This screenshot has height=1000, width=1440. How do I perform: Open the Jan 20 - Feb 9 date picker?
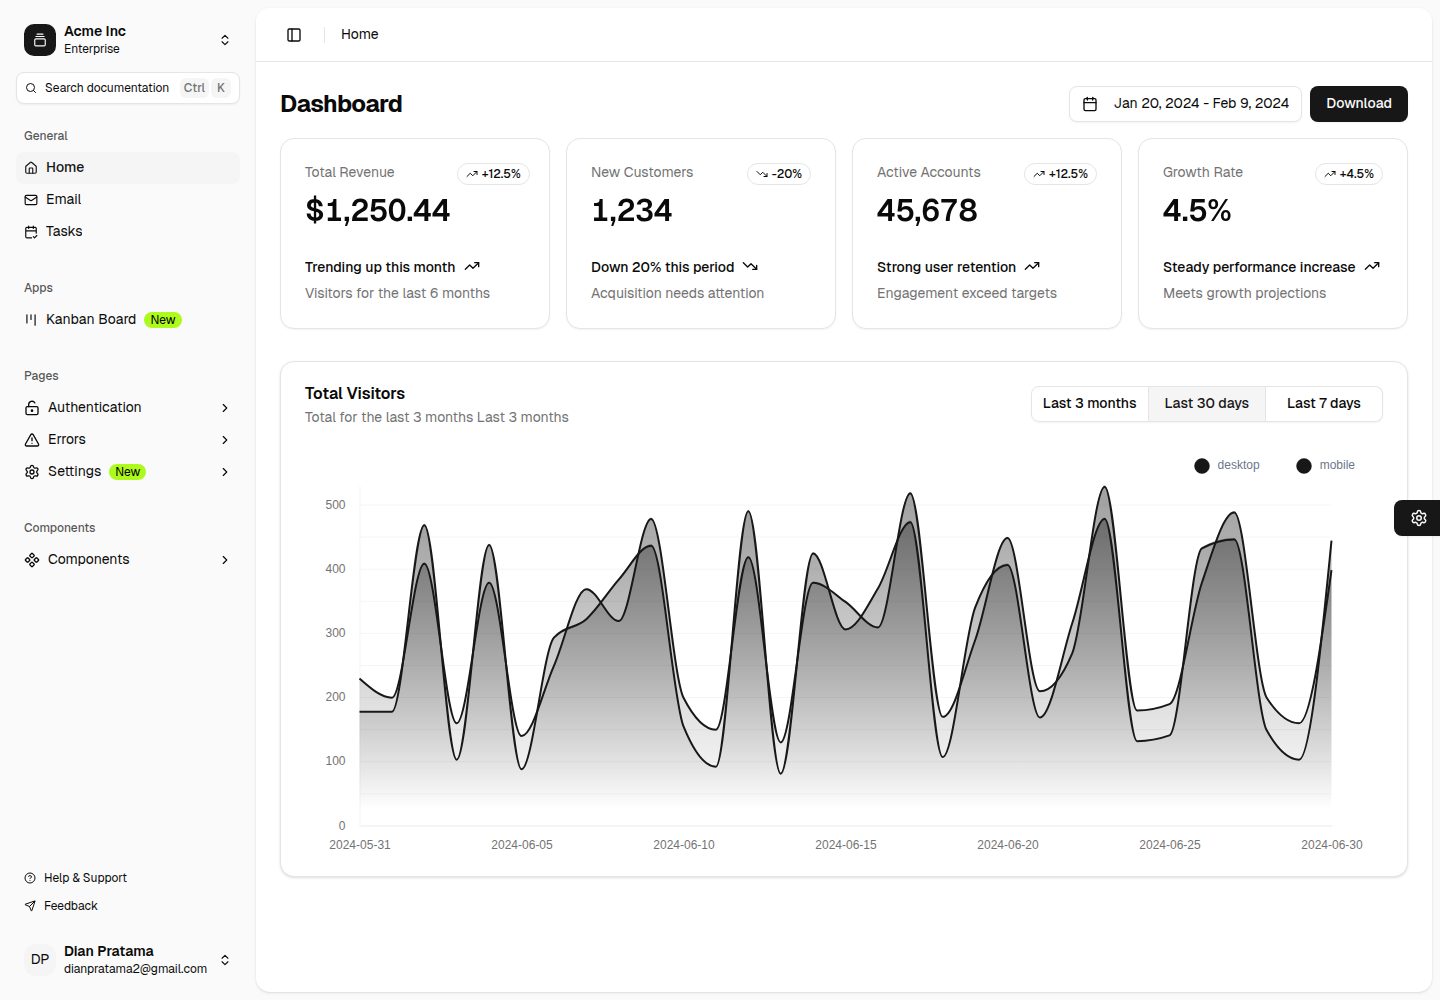click(x=1185, y=104)
